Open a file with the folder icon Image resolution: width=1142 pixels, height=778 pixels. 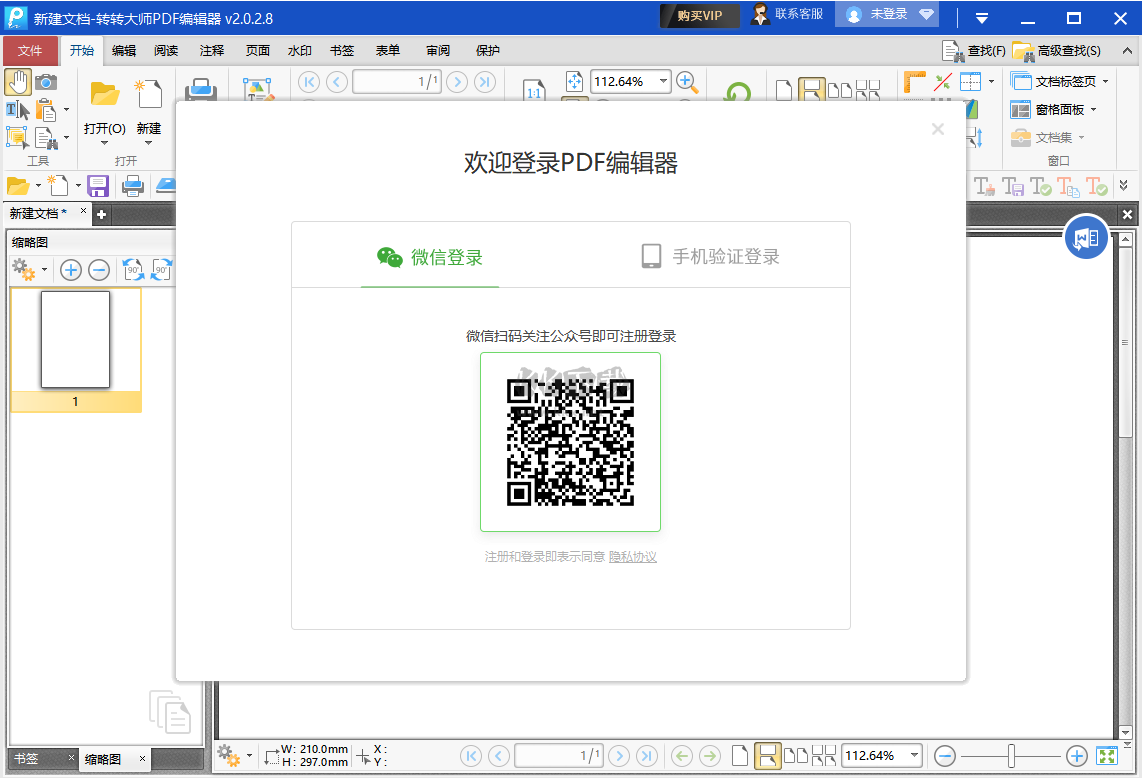click(x=103, y=95)
